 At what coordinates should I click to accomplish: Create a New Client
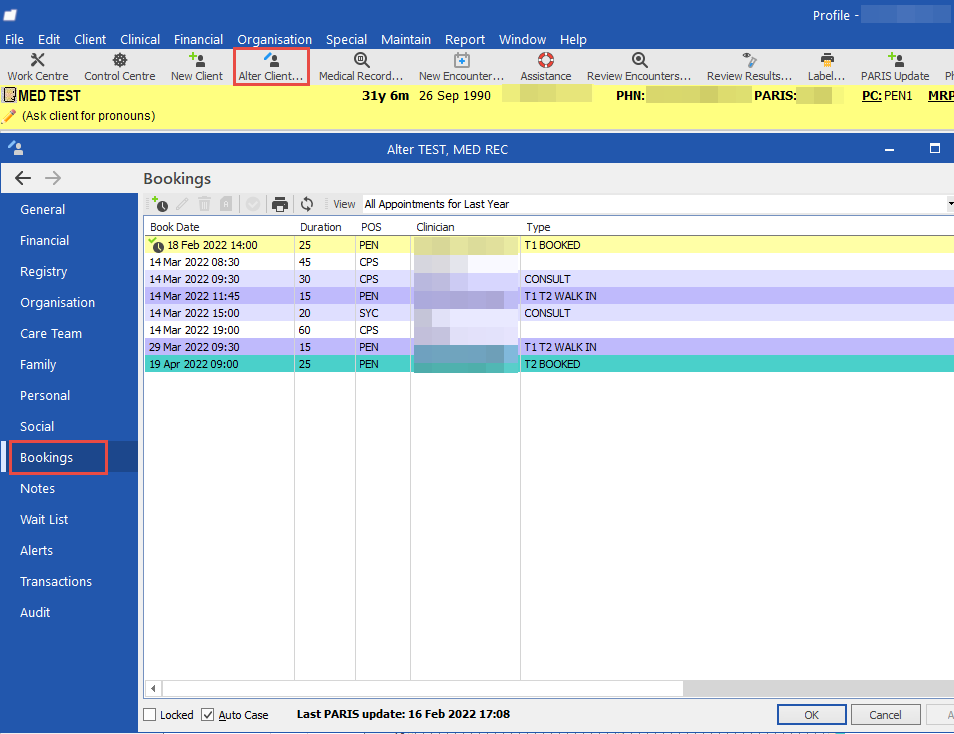[x=196, y=66]
